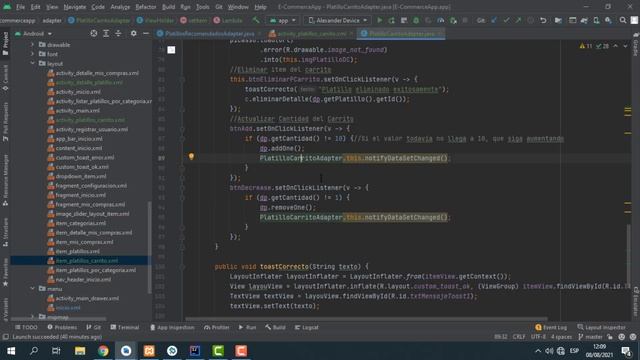Click the taskbar search magnifier
This screenshot has width=640, height=360.
(34, 351)
